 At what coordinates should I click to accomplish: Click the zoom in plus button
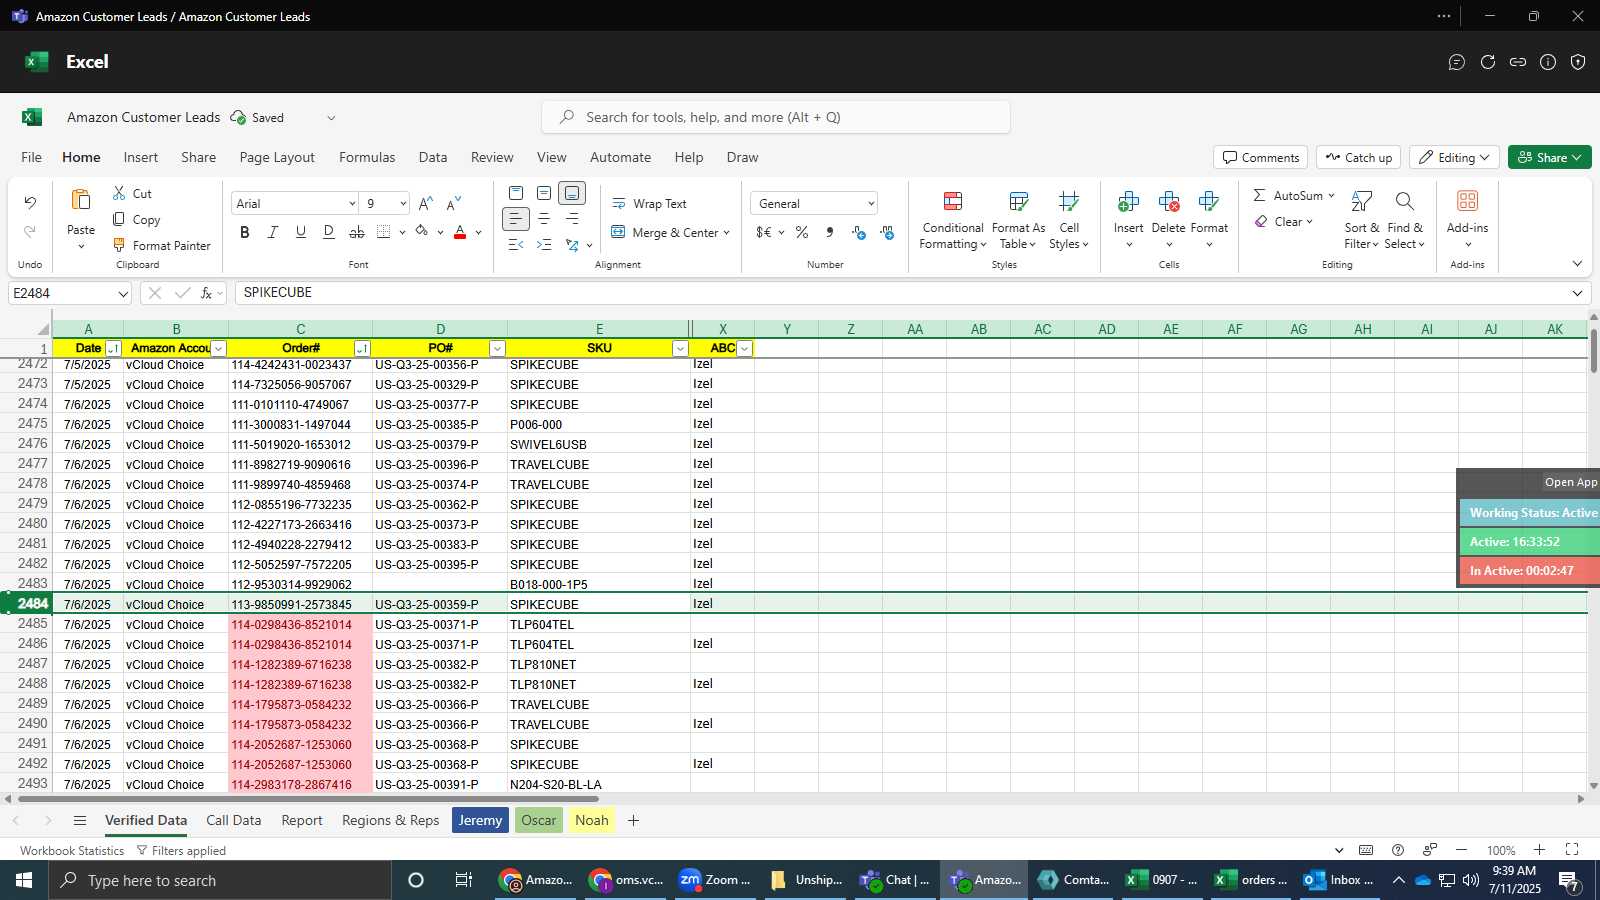(1539, 850)
